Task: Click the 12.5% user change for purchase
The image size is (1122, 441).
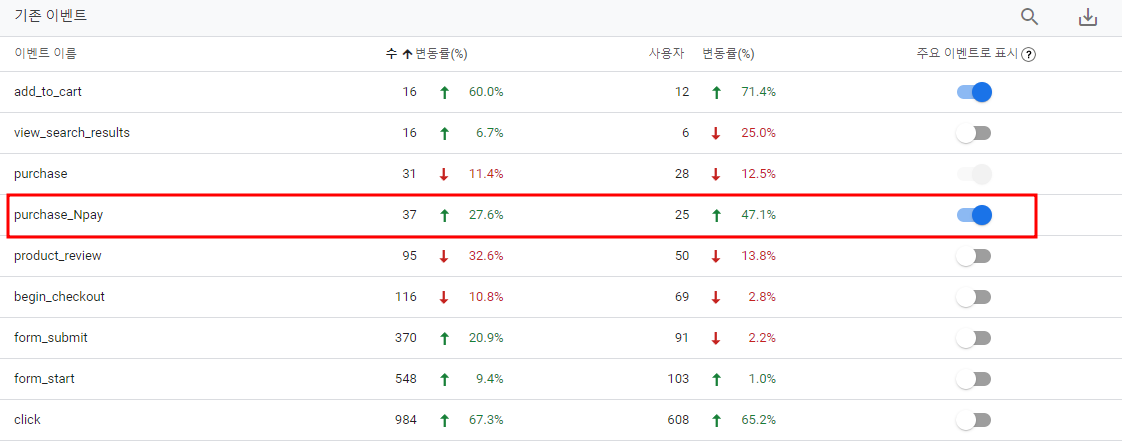Action: pos(759,173)
